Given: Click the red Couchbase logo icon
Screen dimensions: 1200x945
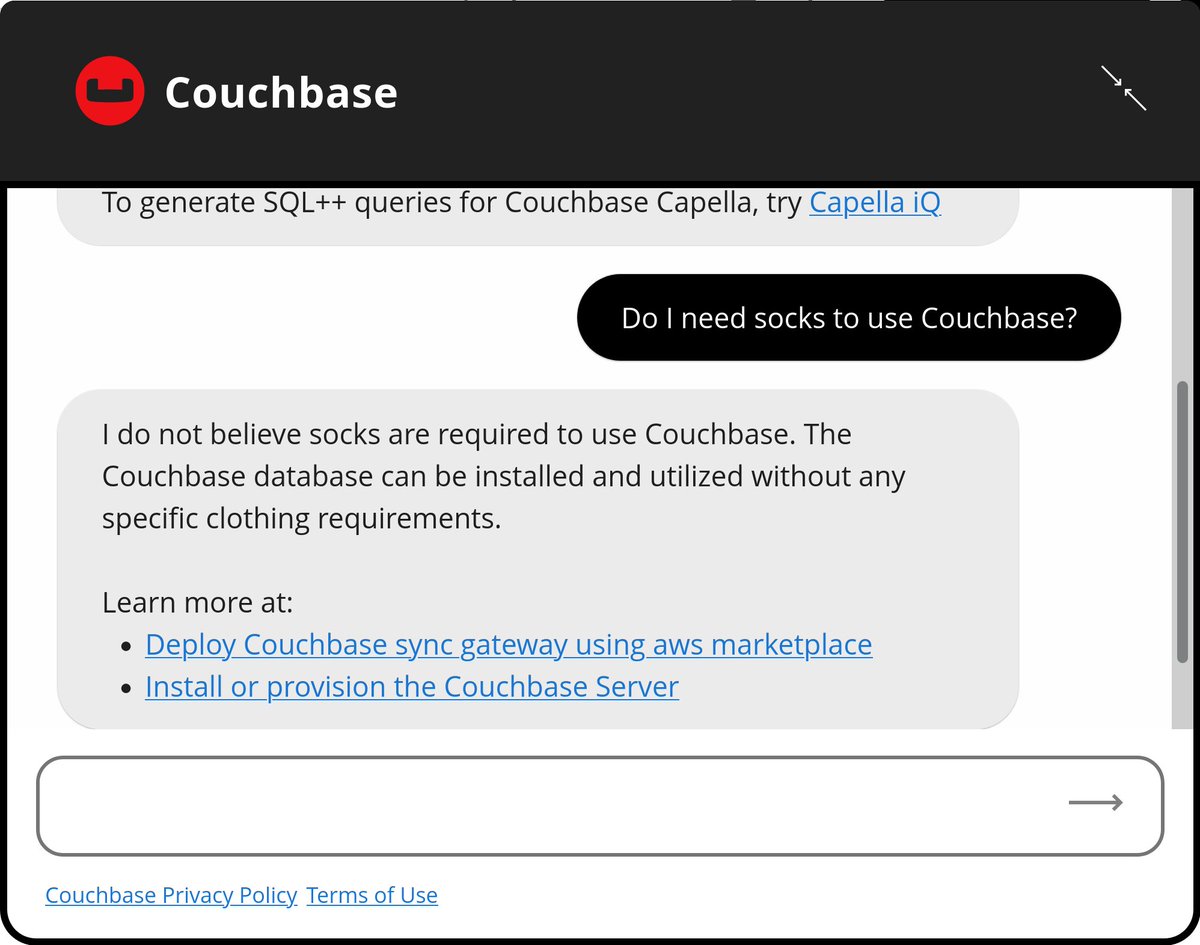Looking at the screenshot, I should (x=110, y=91).
